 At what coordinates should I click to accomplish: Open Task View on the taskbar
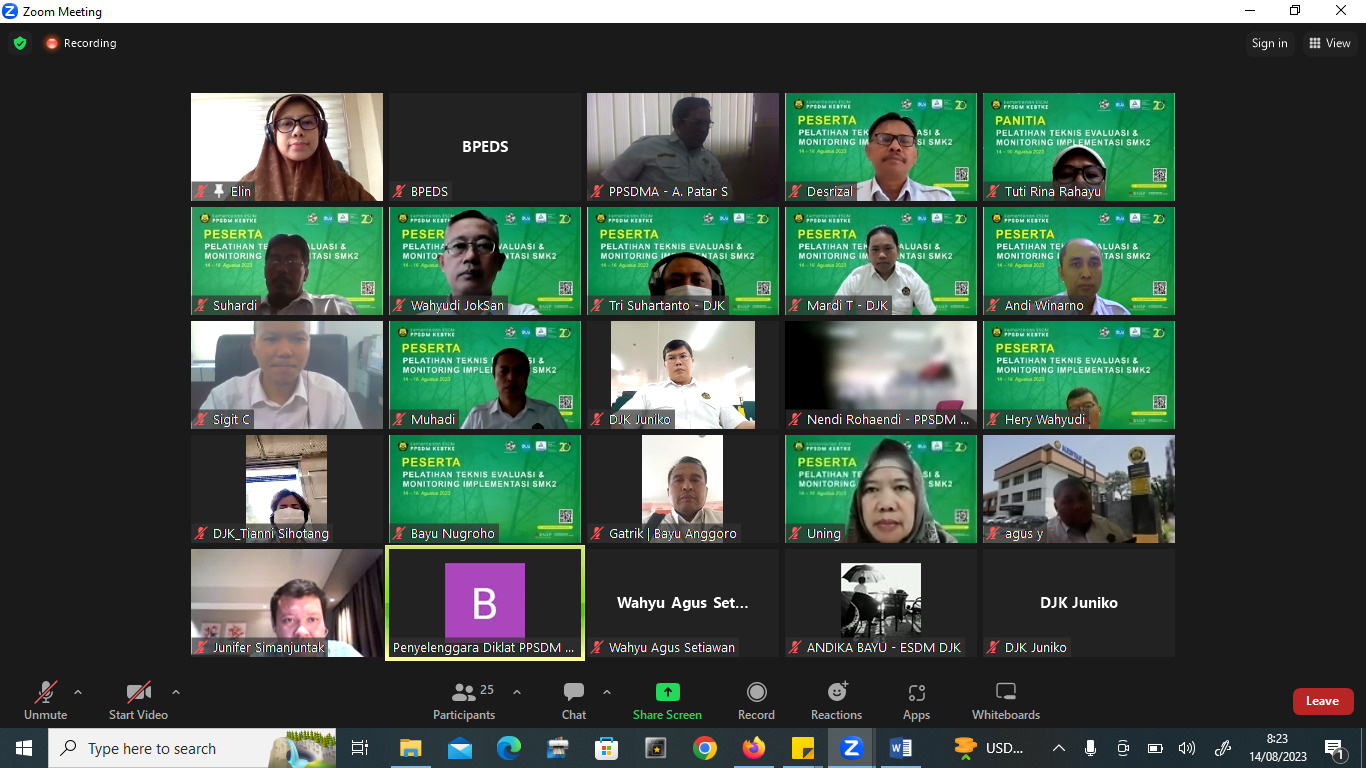point(360,748)
